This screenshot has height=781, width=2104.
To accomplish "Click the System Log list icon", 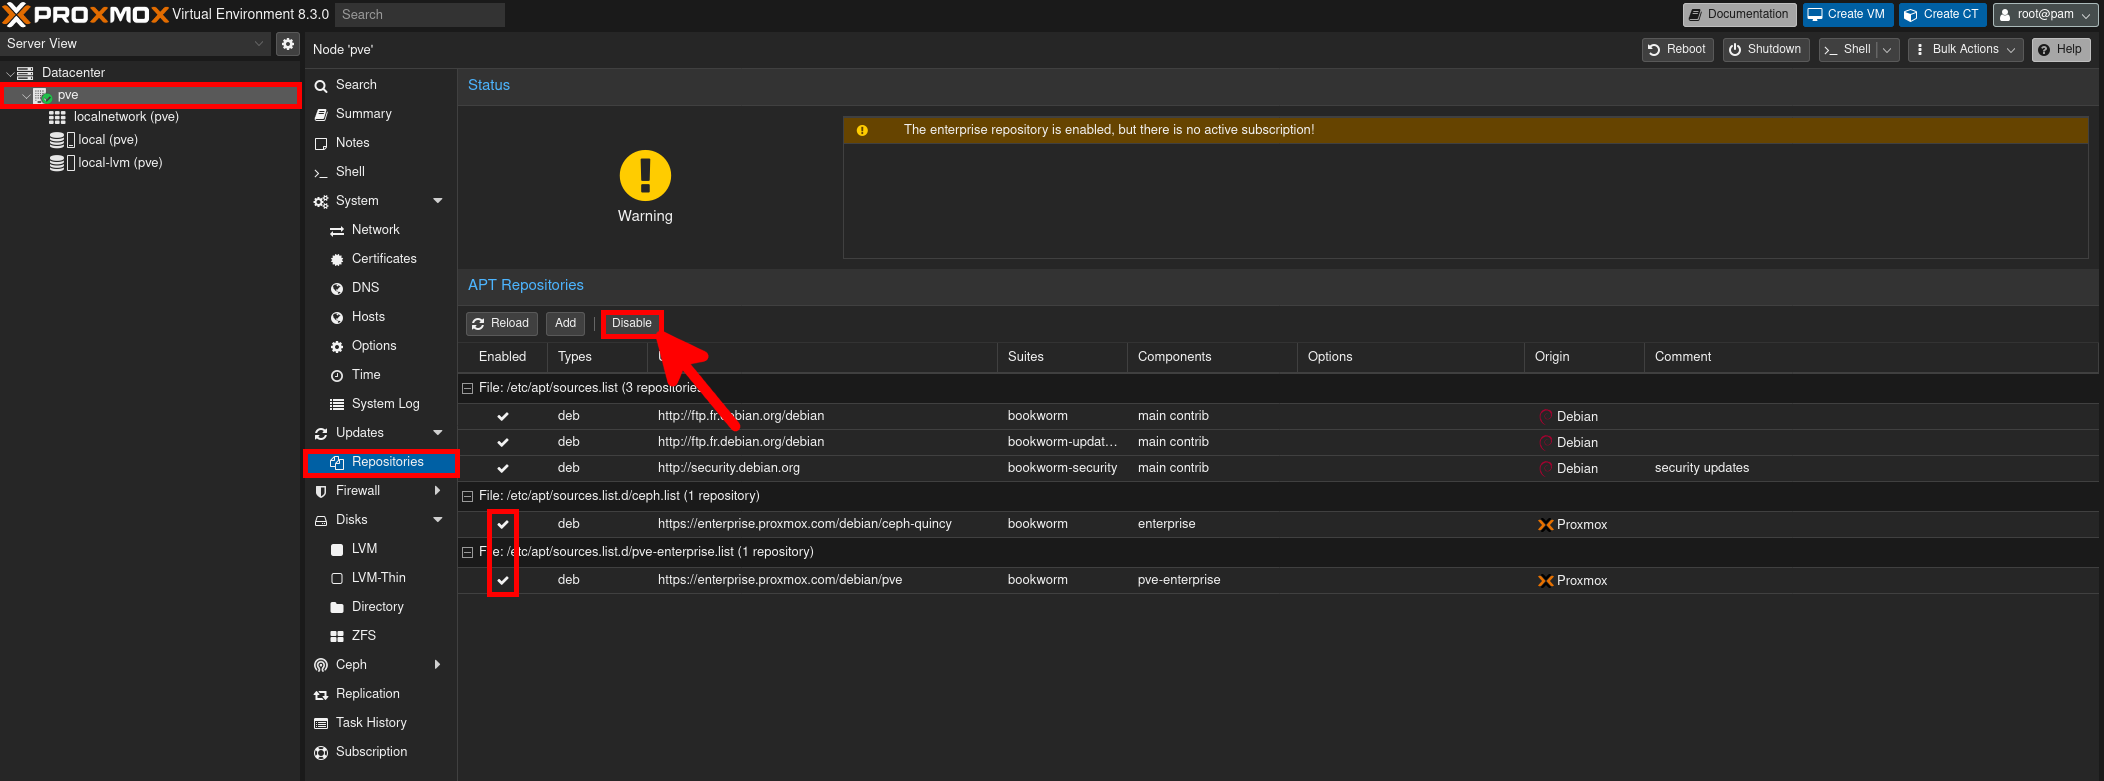I will pyautogui.click(x=337, y=404).
